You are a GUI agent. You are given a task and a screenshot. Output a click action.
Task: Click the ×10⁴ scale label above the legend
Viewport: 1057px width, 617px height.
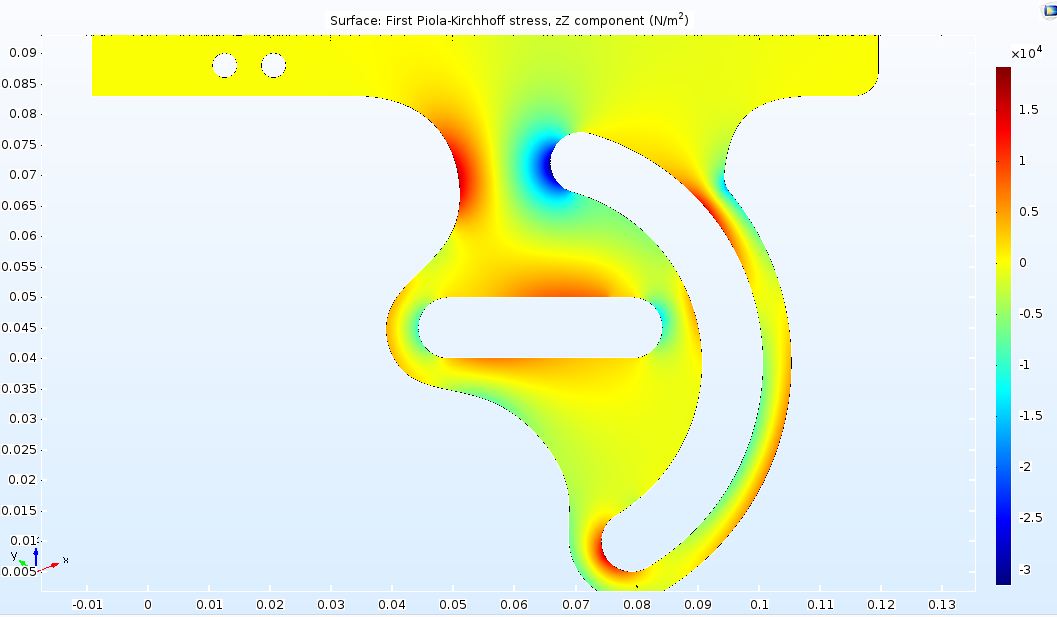pos(1026,53)
